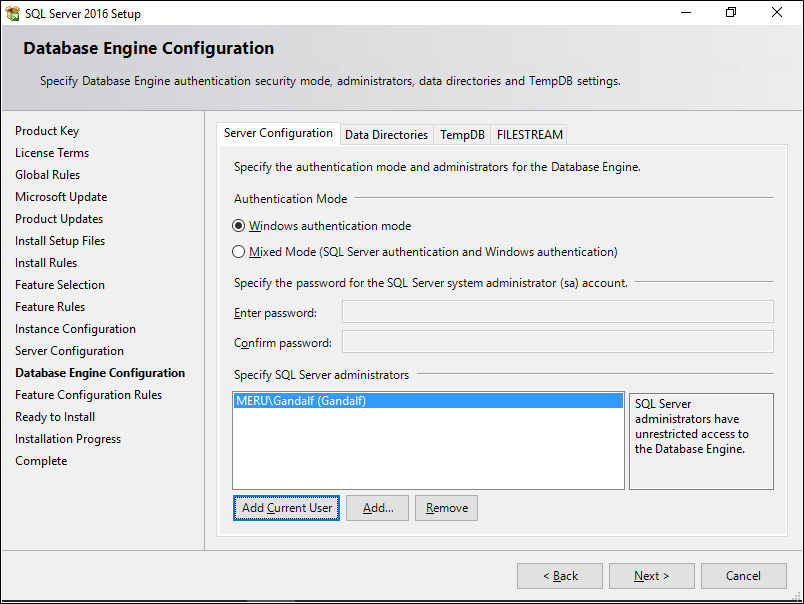Click Feature Selection step in sidebar
The height and width of the screenshot is (604, 804).
pyautogui.click(x=60, y=285)
